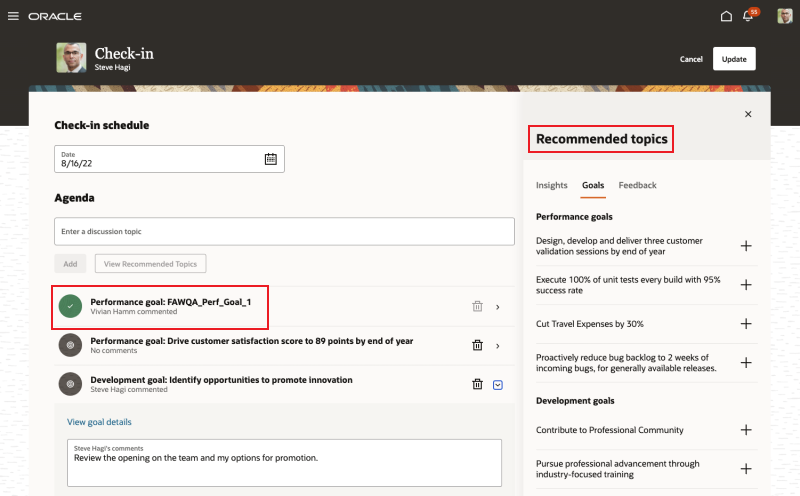
Task: Expand the customer satisfaction goal chevron
Action: [x=497, y=346]
